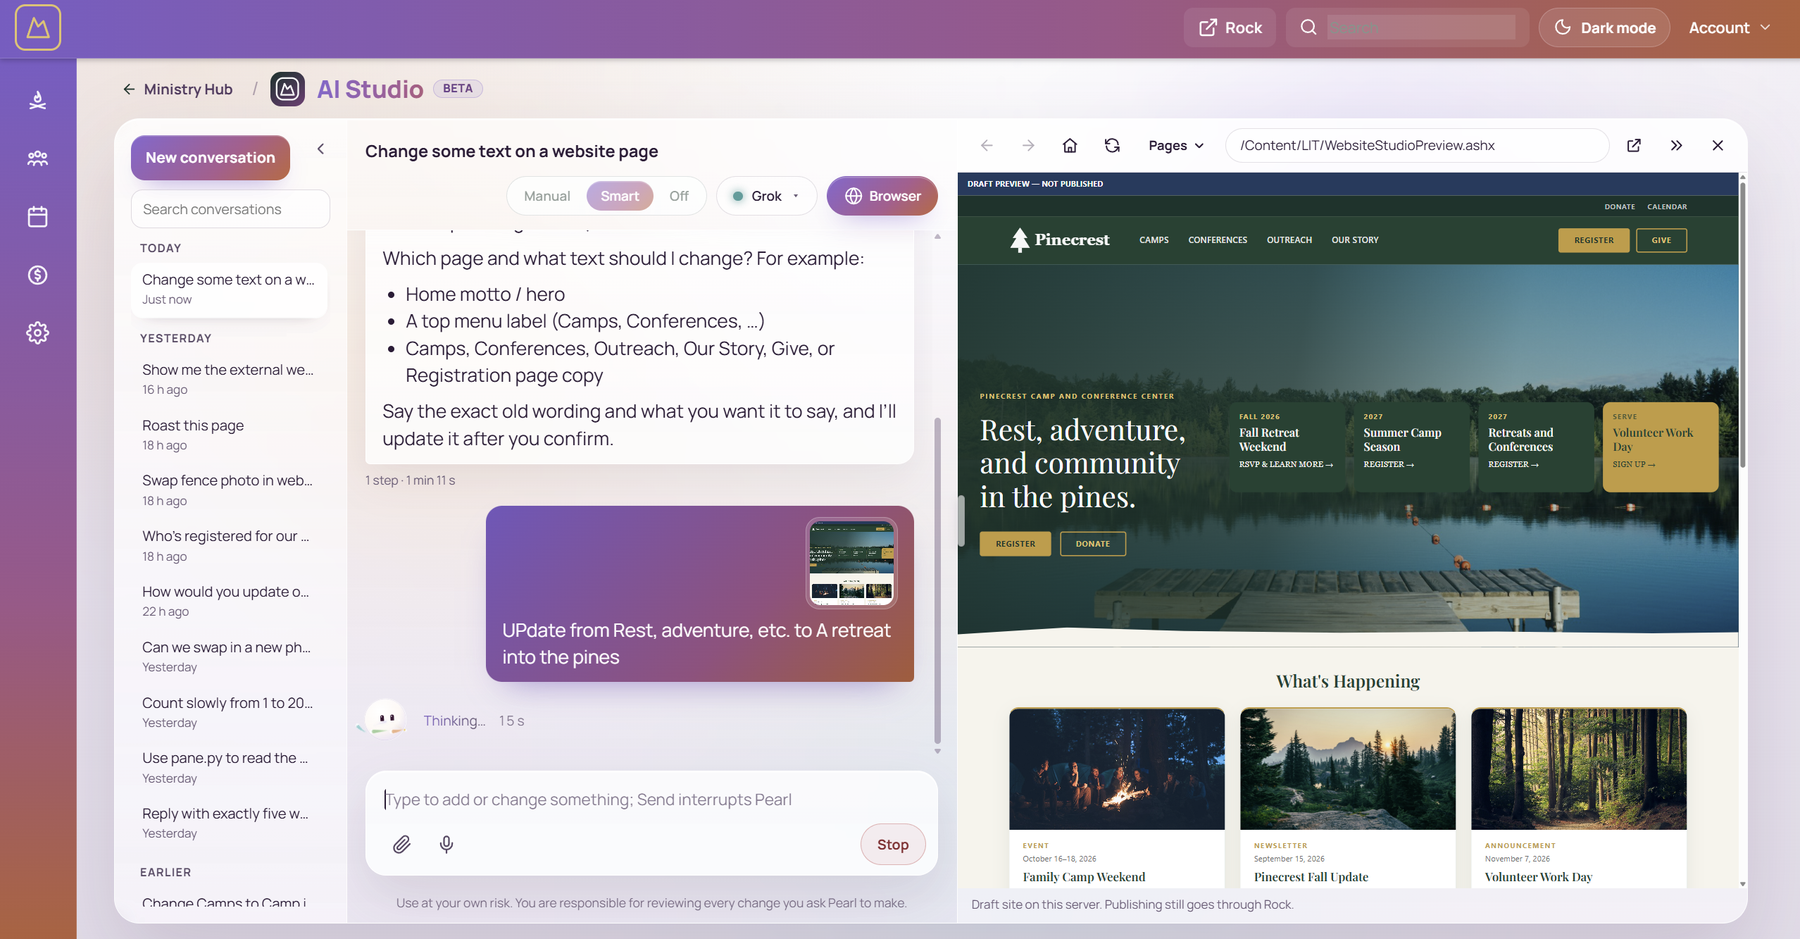Viewport: 1800px width, 939px height.
Task: Close the browser preview pane
Action: [x=1718, y=146]
